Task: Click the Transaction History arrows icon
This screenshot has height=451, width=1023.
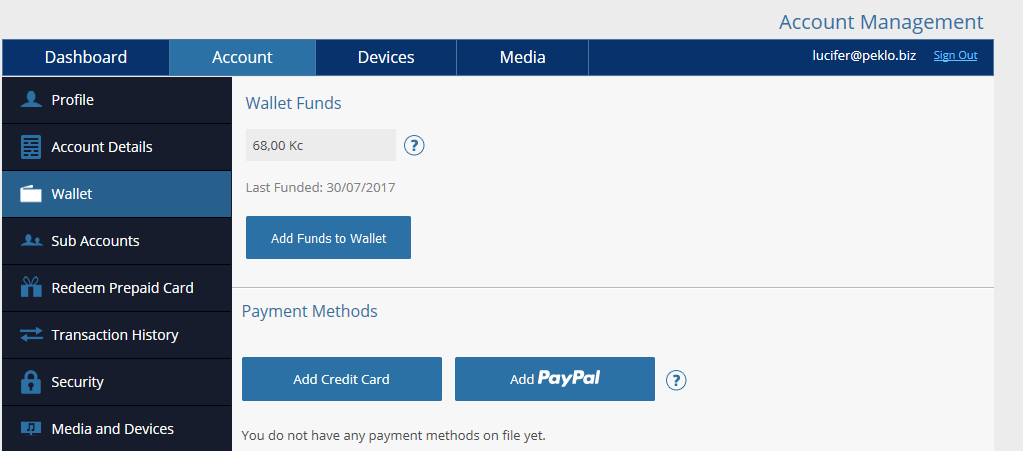Action: [31, 335]
